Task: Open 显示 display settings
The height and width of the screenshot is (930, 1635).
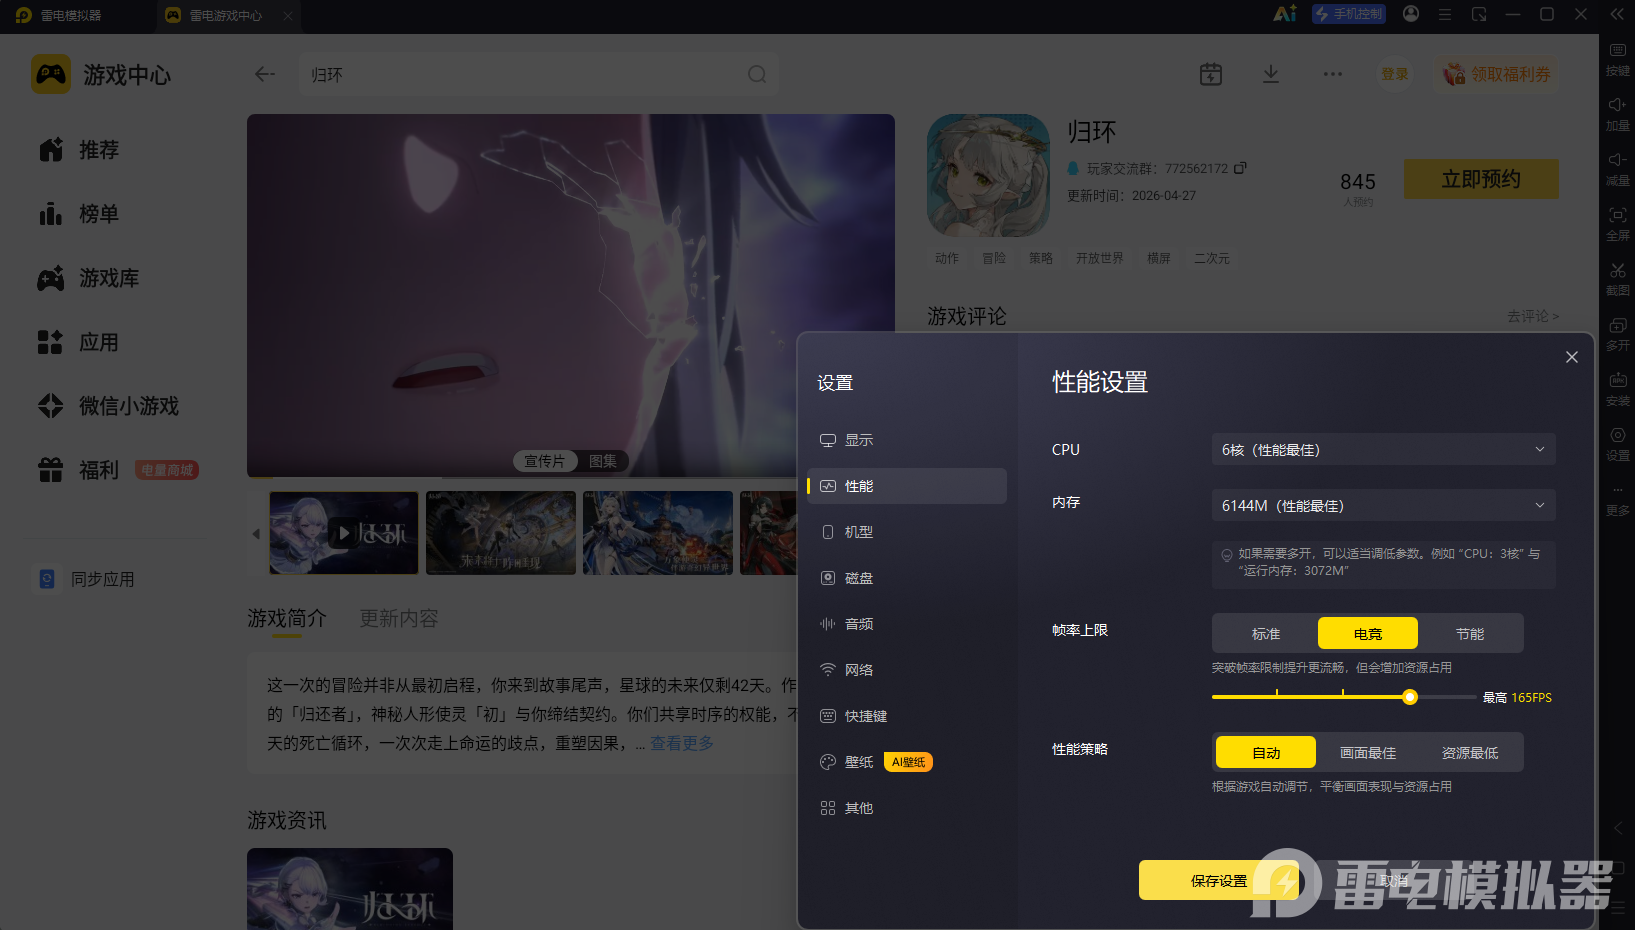Action: click(906, 440)
